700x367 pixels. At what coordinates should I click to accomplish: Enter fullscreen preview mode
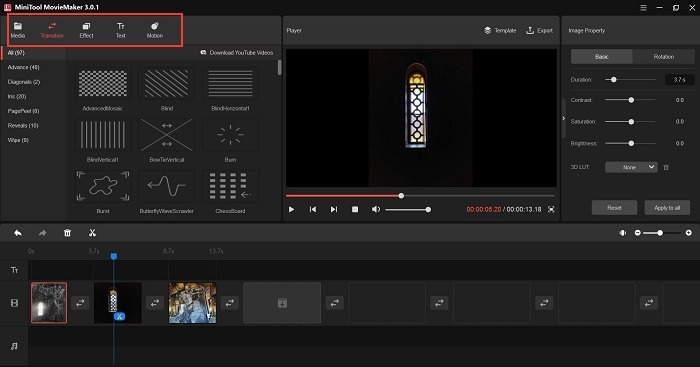[x=551, y=209]
